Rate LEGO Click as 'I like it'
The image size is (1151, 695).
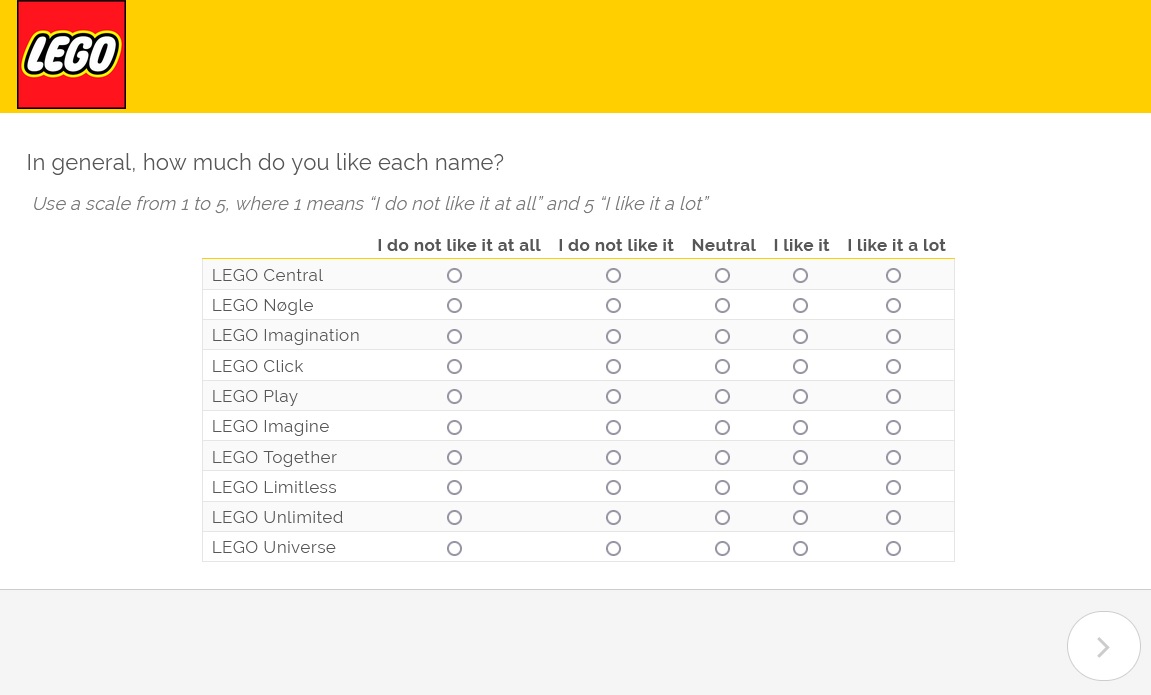coord(800,366)
